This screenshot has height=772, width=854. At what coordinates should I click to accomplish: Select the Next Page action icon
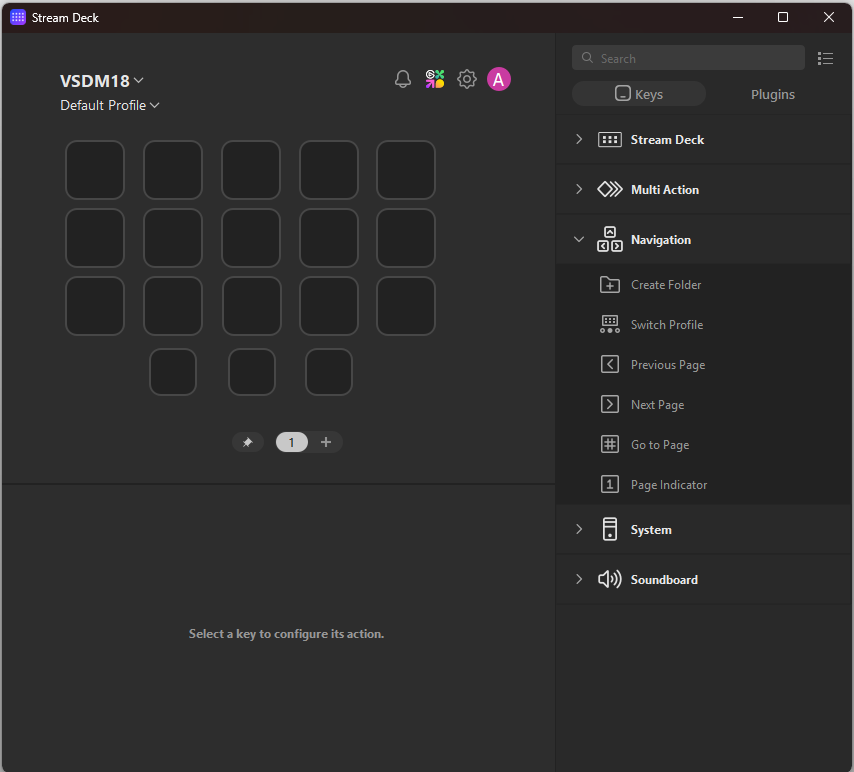pyautogui.click(x=609, y=405)
